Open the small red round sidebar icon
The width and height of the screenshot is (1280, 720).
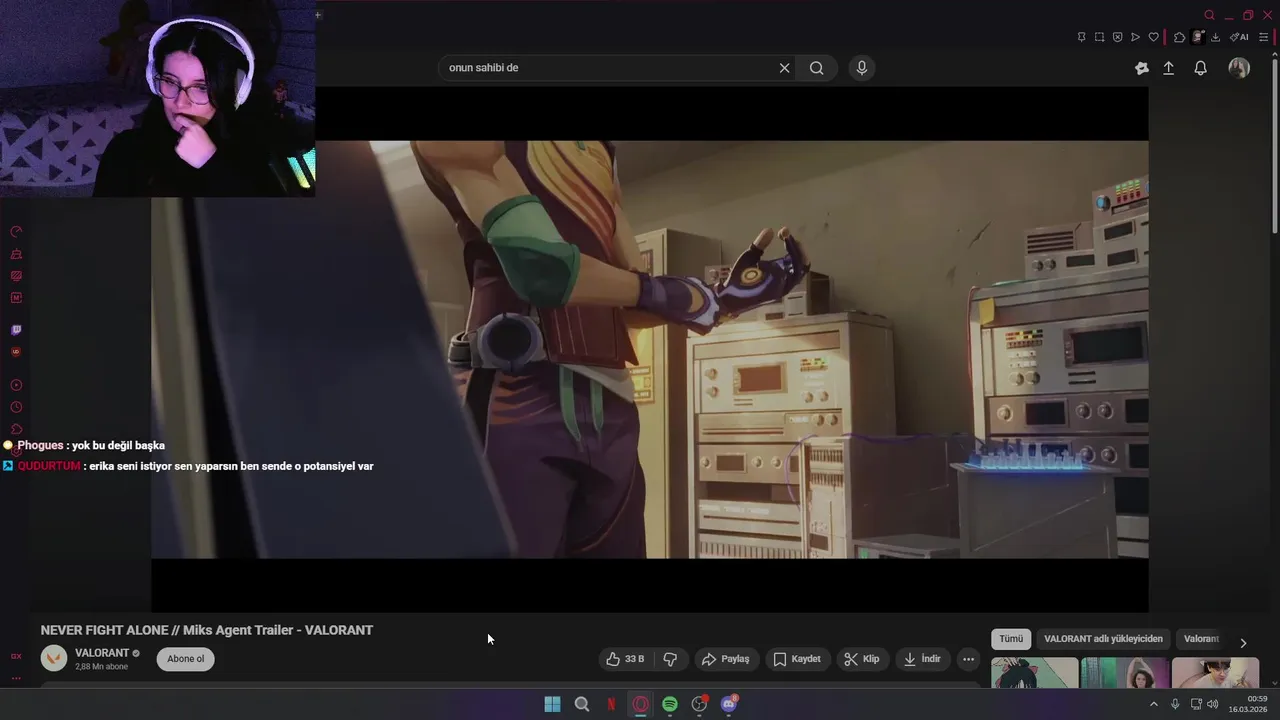click(x=16, y=352)
